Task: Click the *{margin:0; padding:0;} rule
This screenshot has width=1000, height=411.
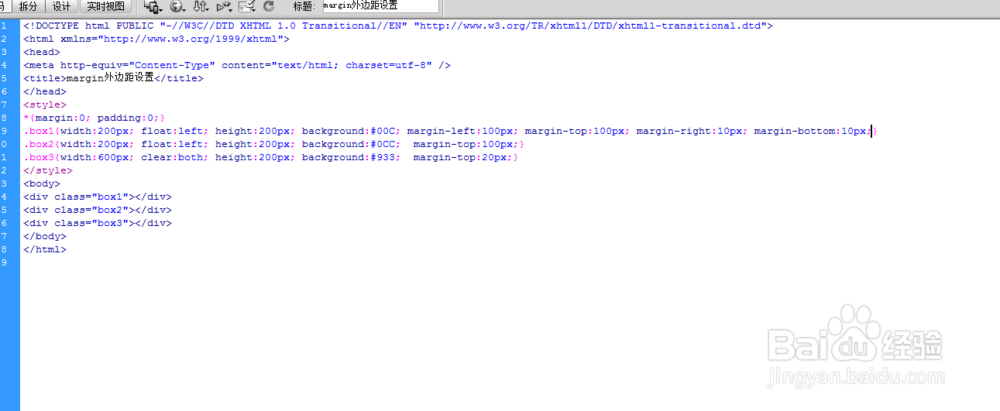Action: tap(94, 118)
